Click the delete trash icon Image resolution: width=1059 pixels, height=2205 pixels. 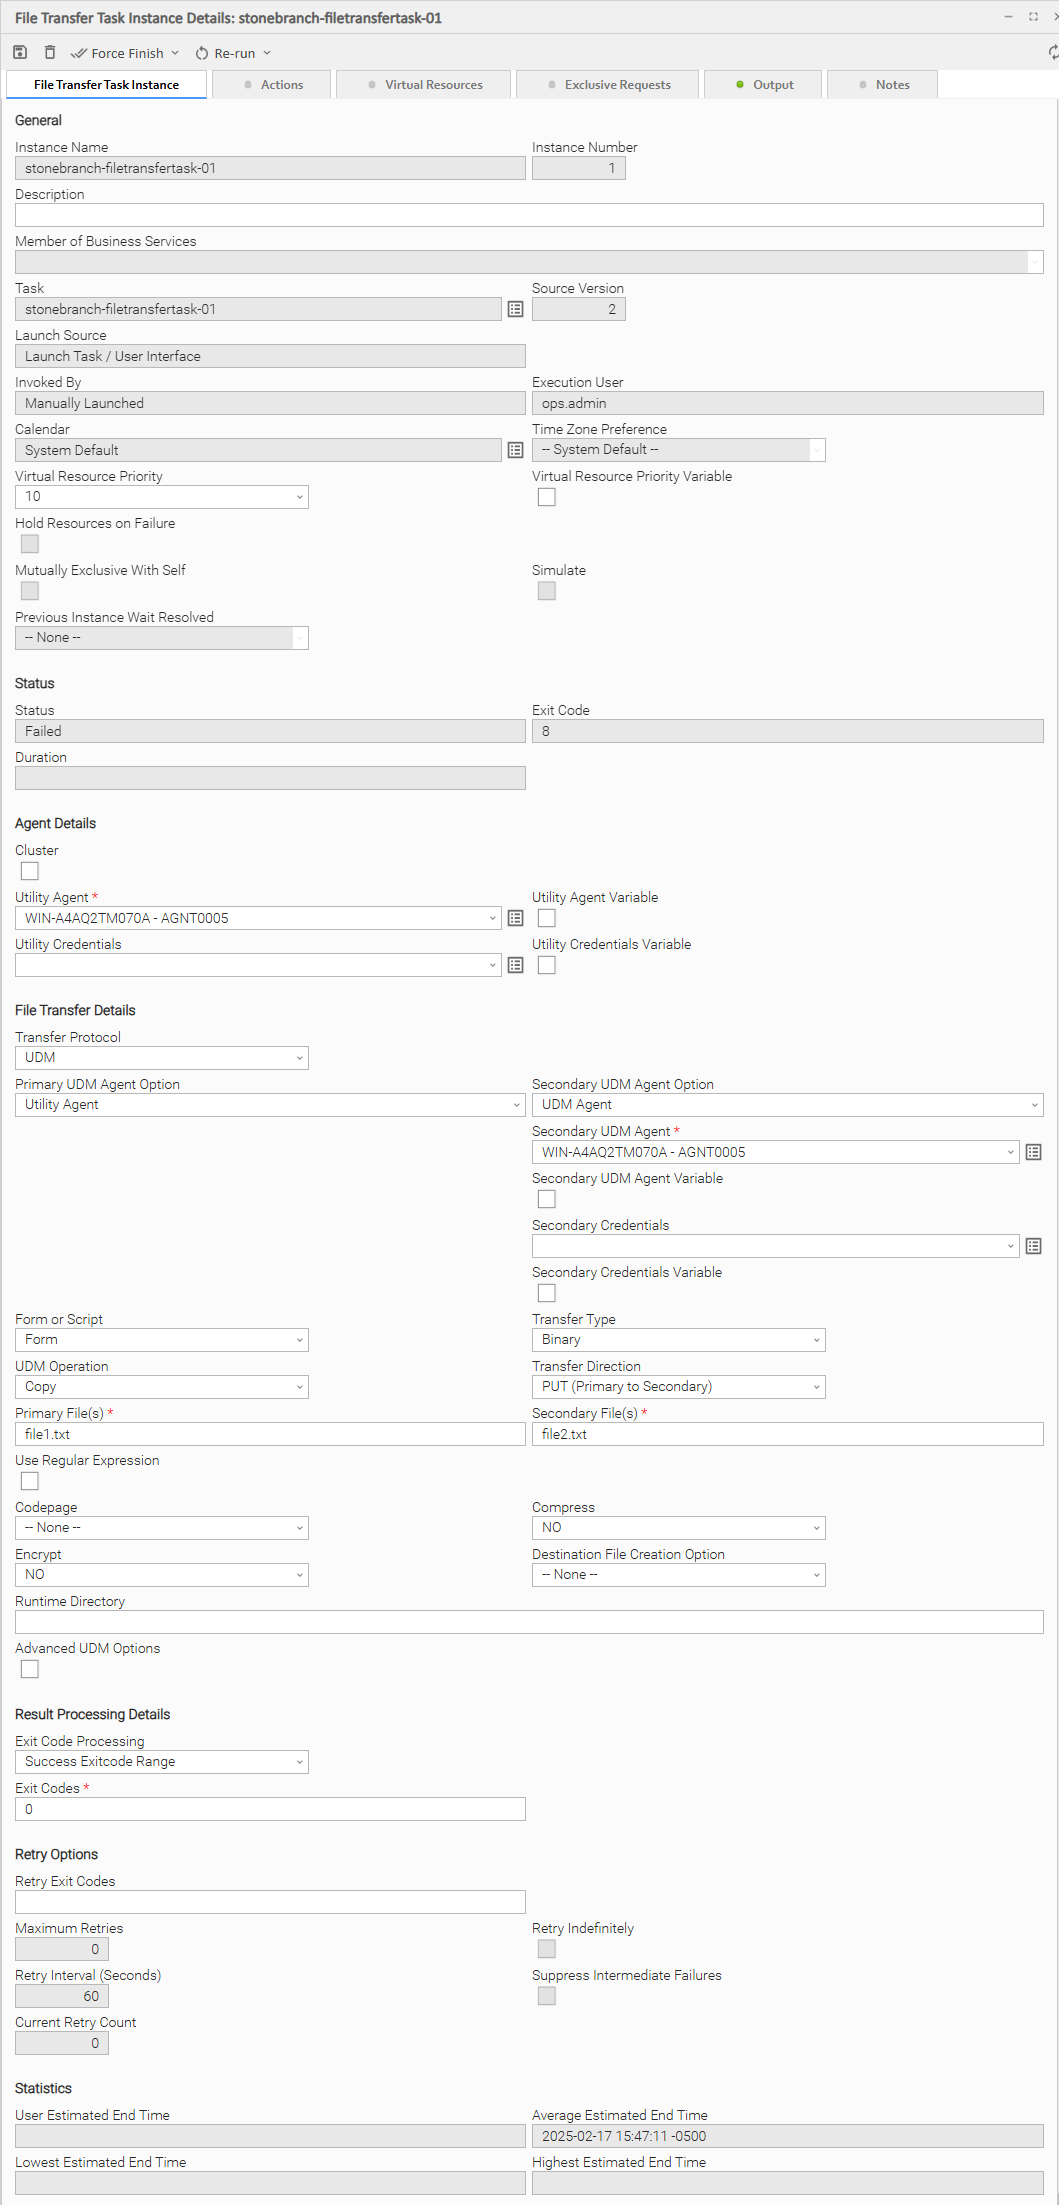(50, 53)
